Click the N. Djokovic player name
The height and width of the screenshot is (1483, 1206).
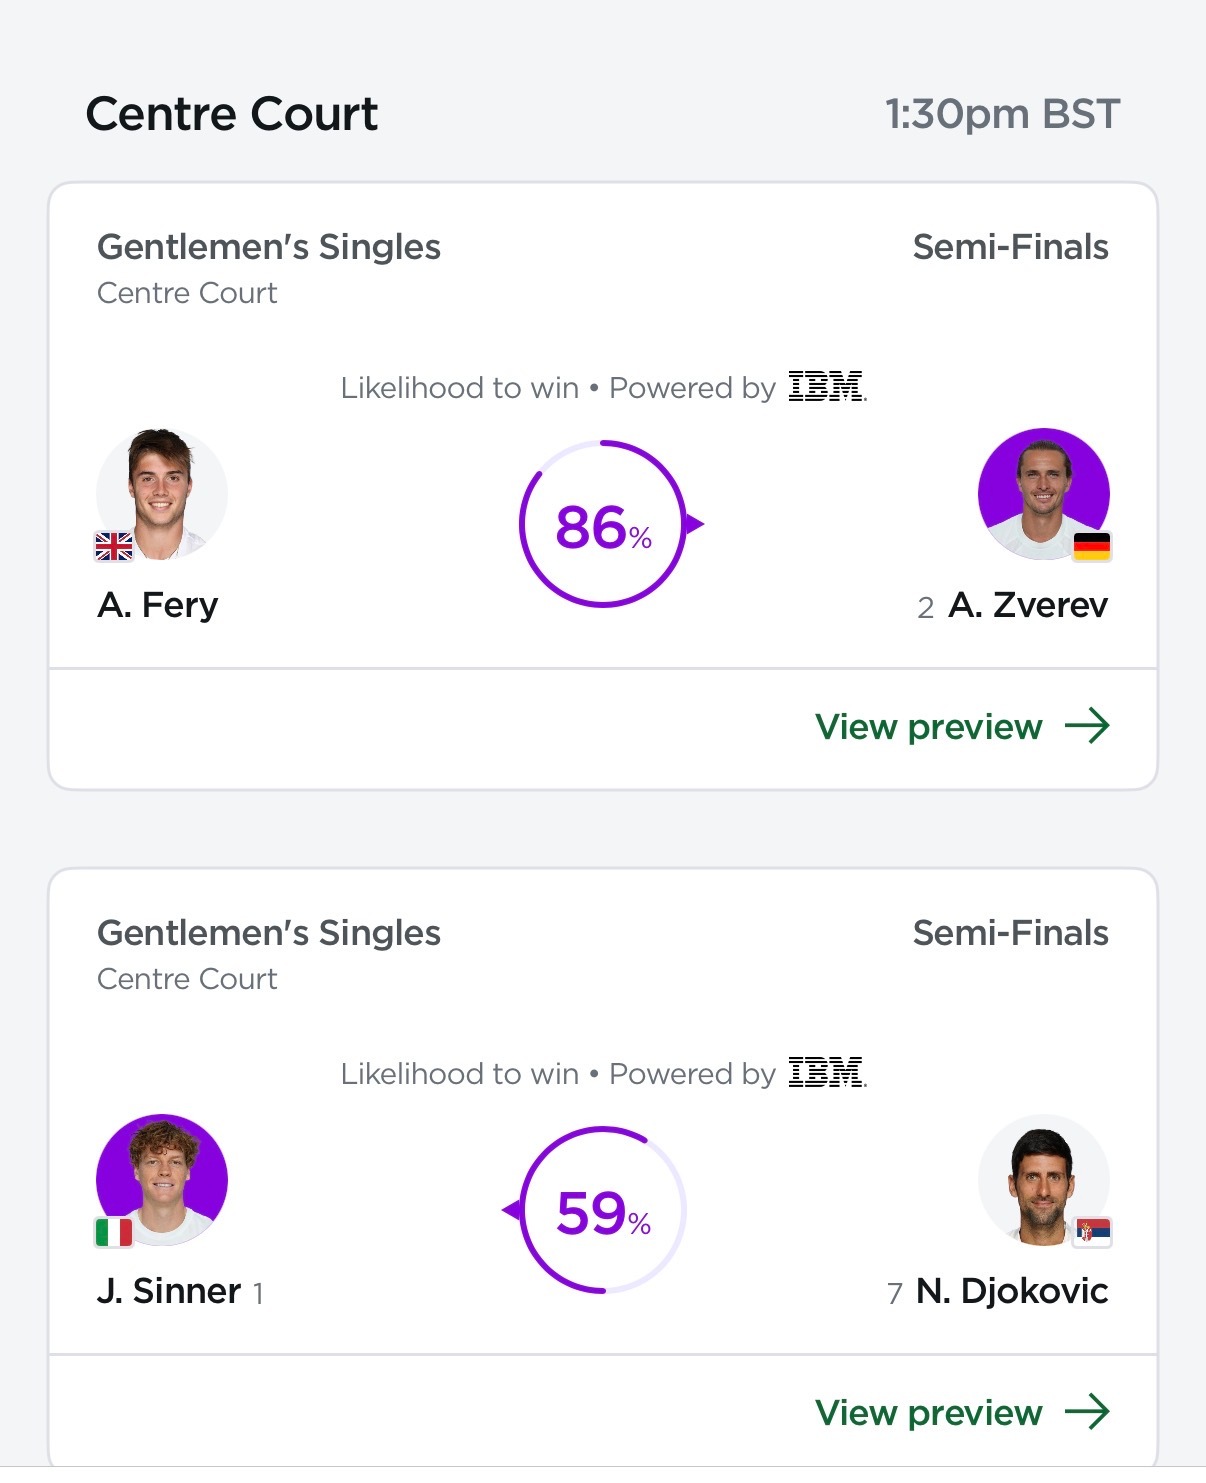coord(1012,1291)
